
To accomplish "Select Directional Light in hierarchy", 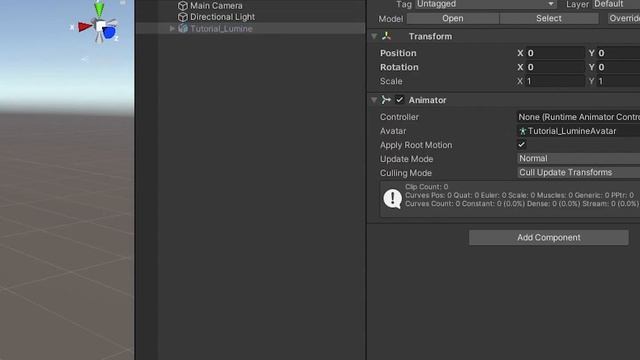I will [x=222, y=17].
